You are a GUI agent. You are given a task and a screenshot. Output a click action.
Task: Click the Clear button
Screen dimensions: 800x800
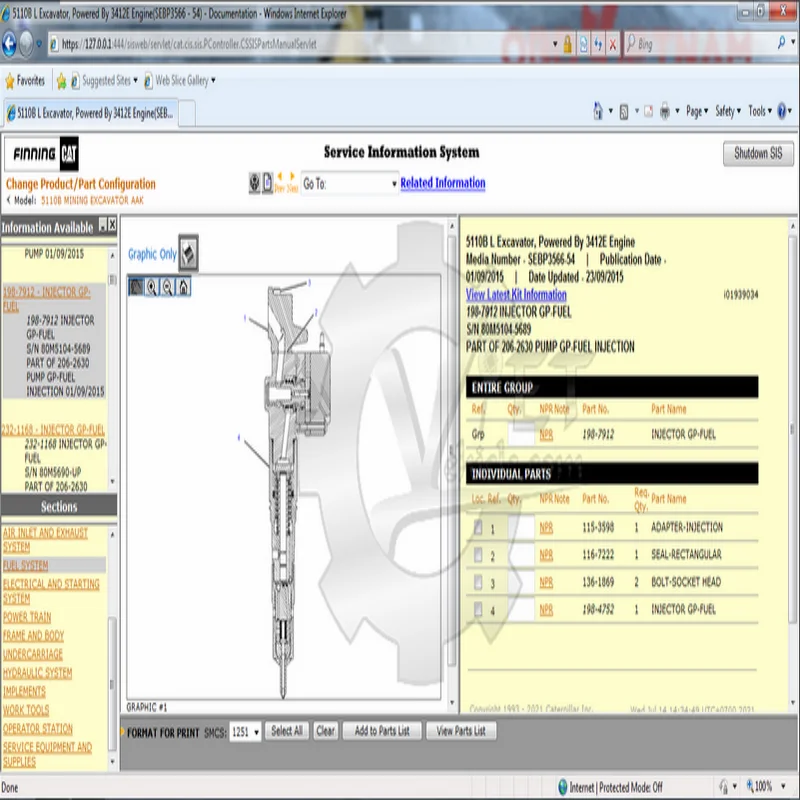click(x=325, y=731)
